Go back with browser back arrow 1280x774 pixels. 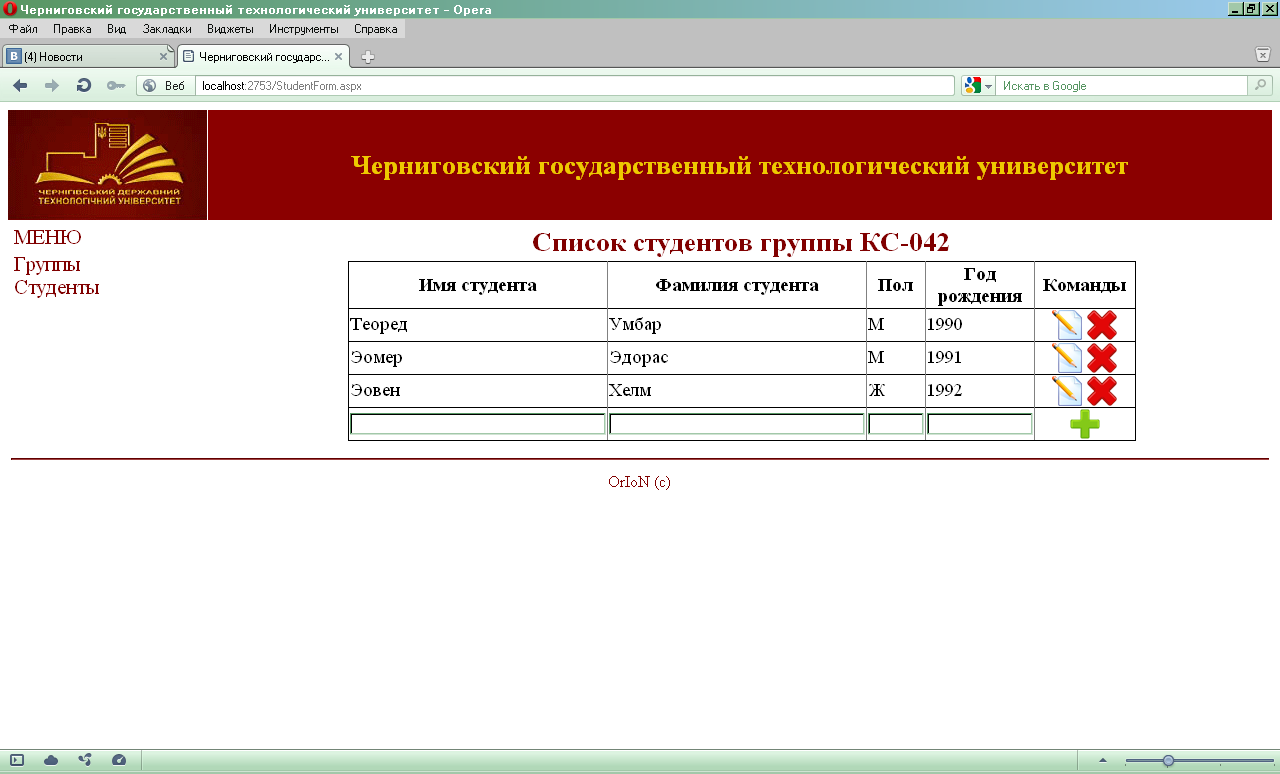pos(20,86)
